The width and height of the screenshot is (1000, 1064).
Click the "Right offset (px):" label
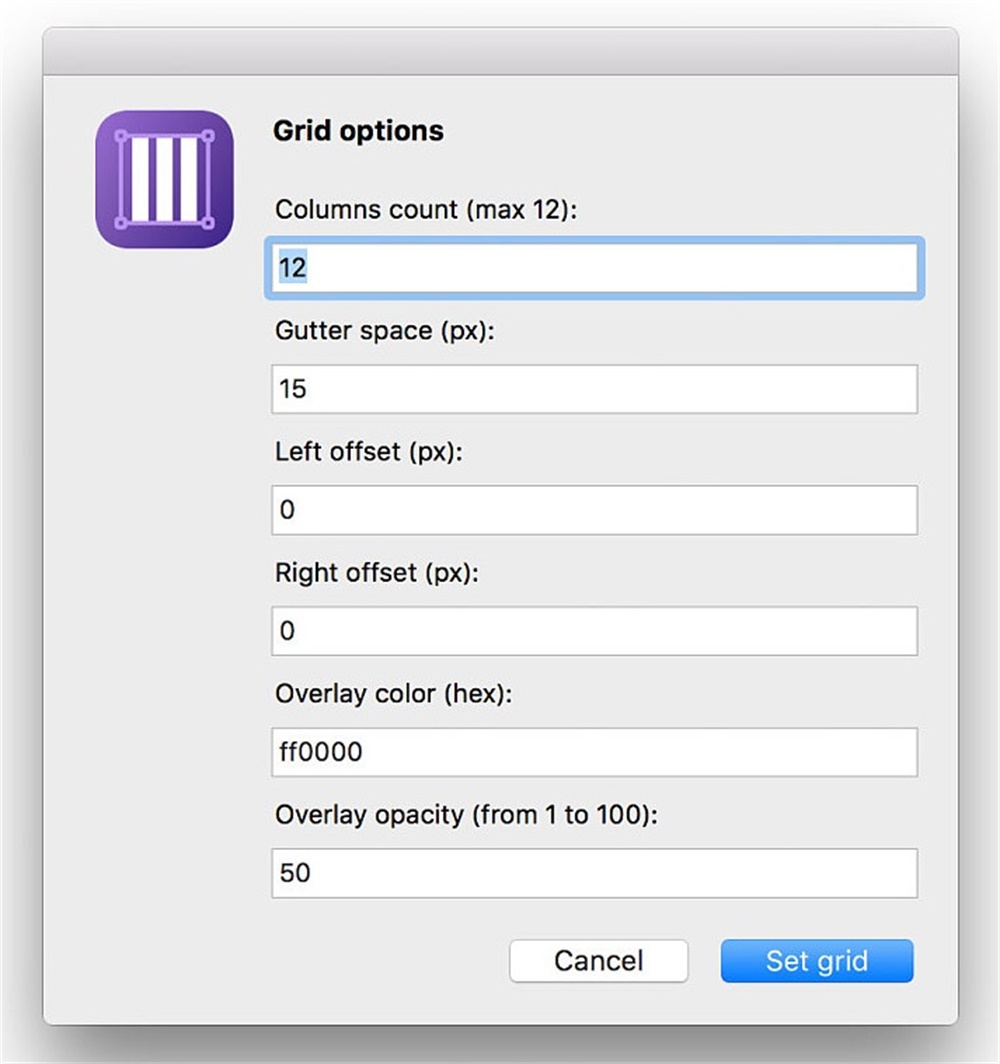pyautogui.click(x=376, y=573)
